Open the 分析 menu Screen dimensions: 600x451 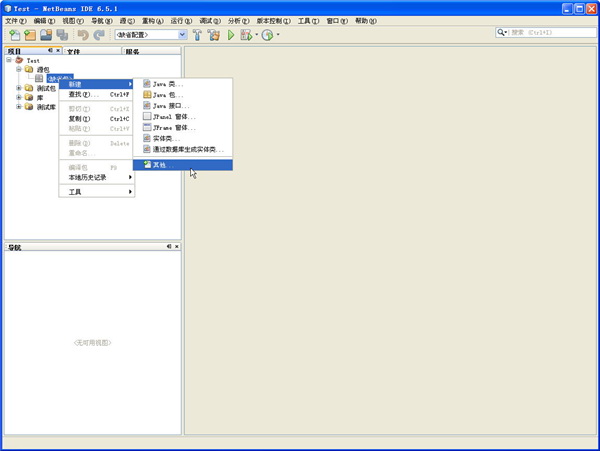coord(238,21)
